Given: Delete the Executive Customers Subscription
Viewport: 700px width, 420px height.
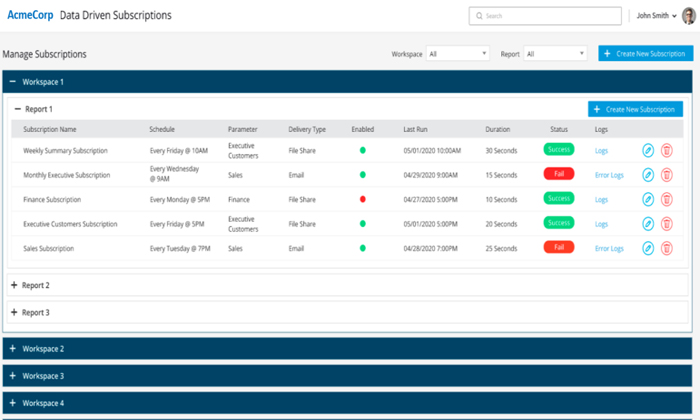Looking at the screenshot, I should pyautogui.click(x=667, y=224).
